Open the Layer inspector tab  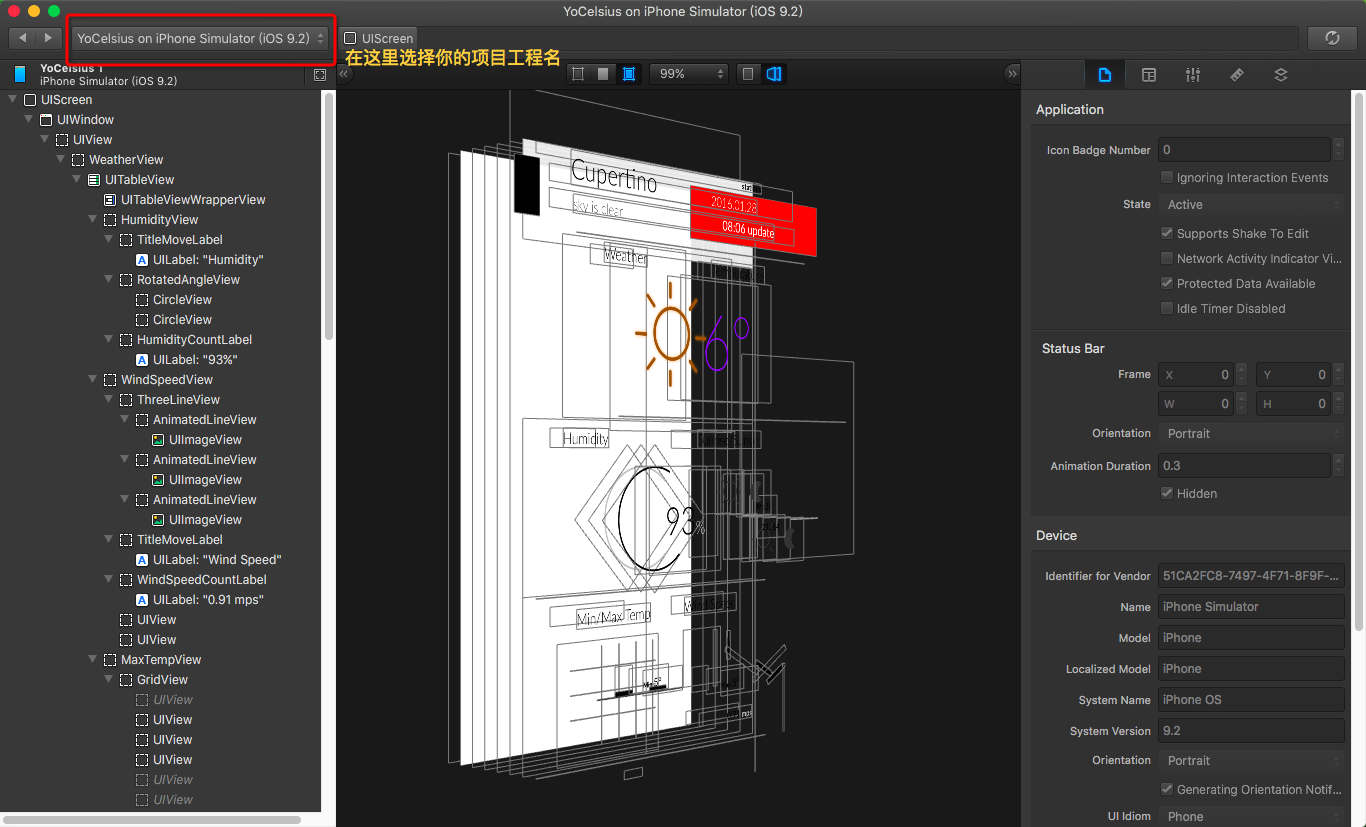(x=1281, y=75)
